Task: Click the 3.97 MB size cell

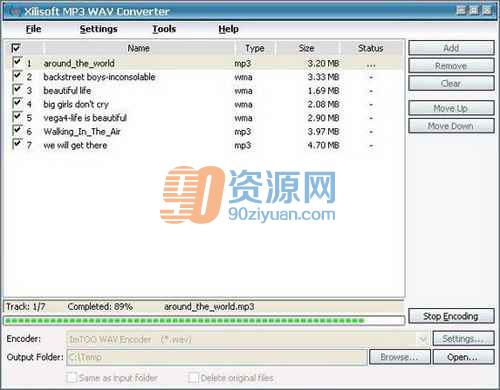Action: point(323,132)
